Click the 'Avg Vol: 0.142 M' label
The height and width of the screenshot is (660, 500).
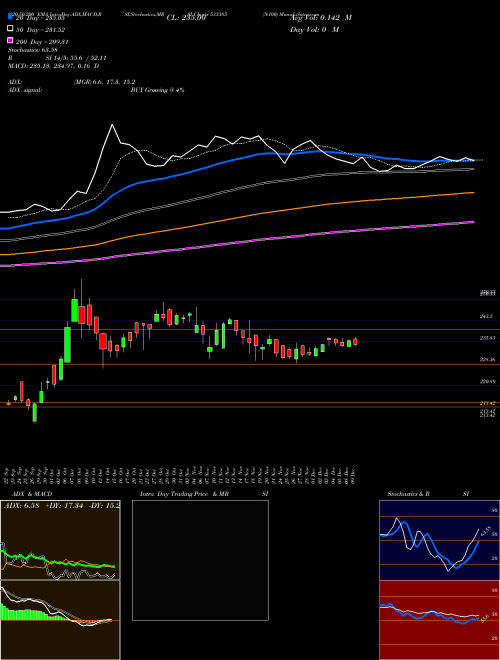(x=321, y=18)
